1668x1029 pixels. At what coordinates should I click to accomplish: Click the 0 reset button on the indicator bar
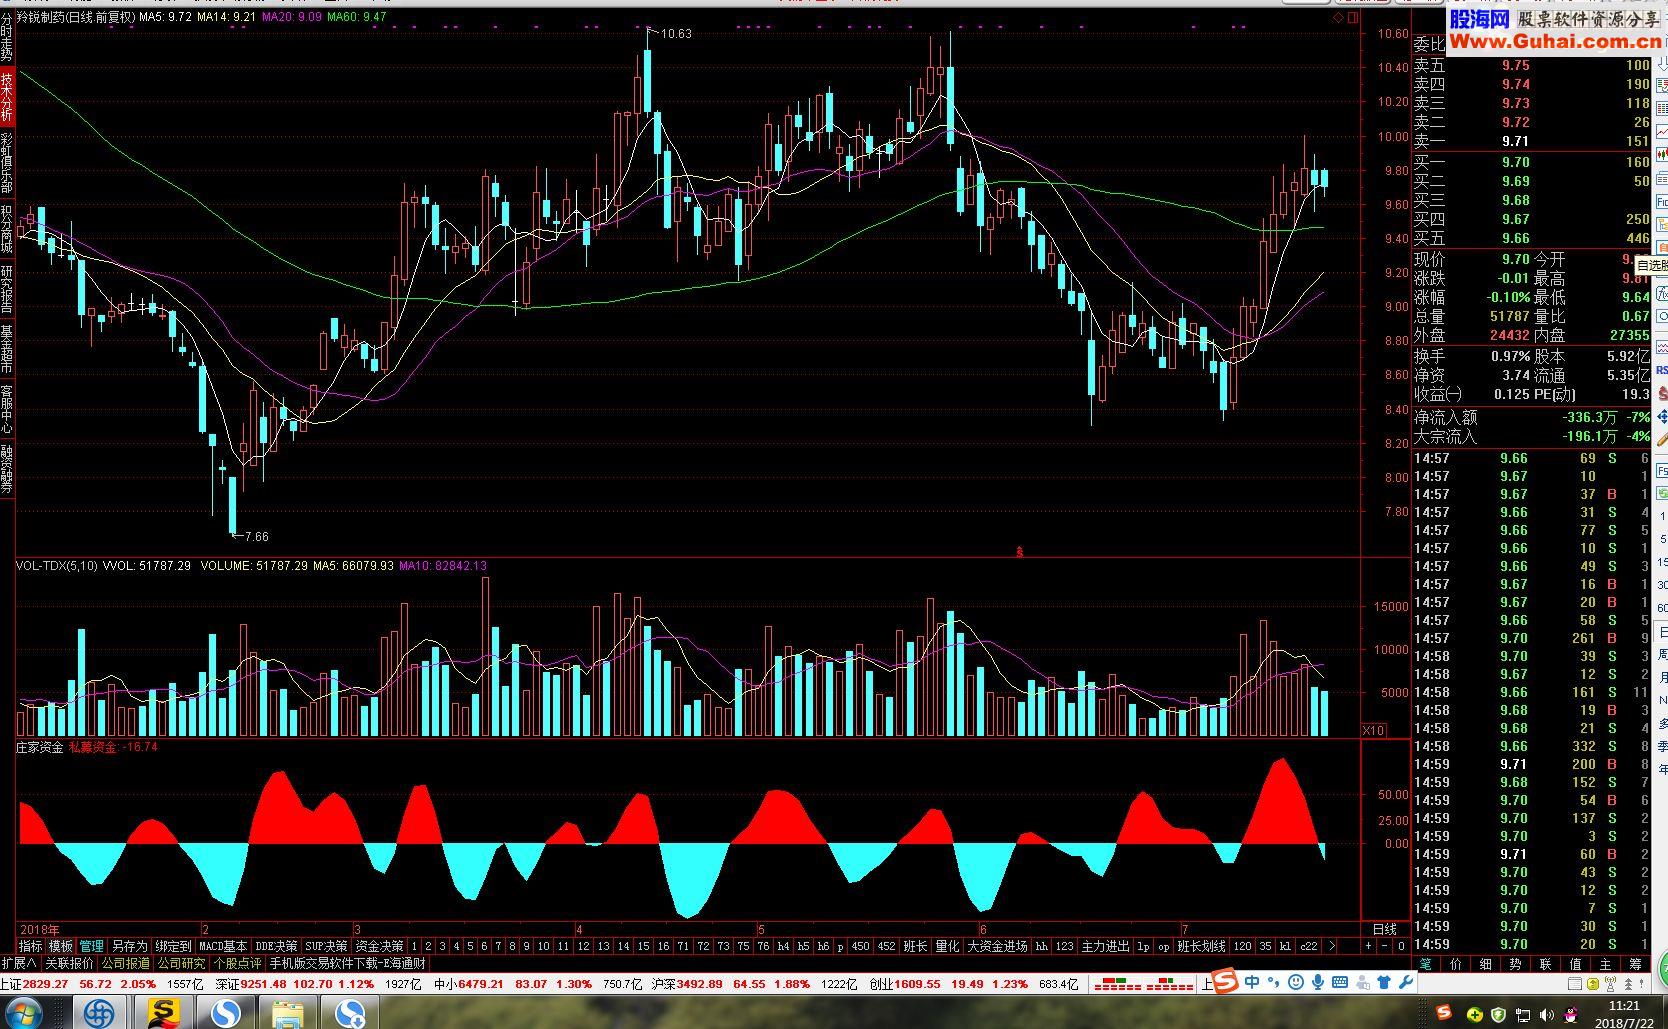point(1401,945)
